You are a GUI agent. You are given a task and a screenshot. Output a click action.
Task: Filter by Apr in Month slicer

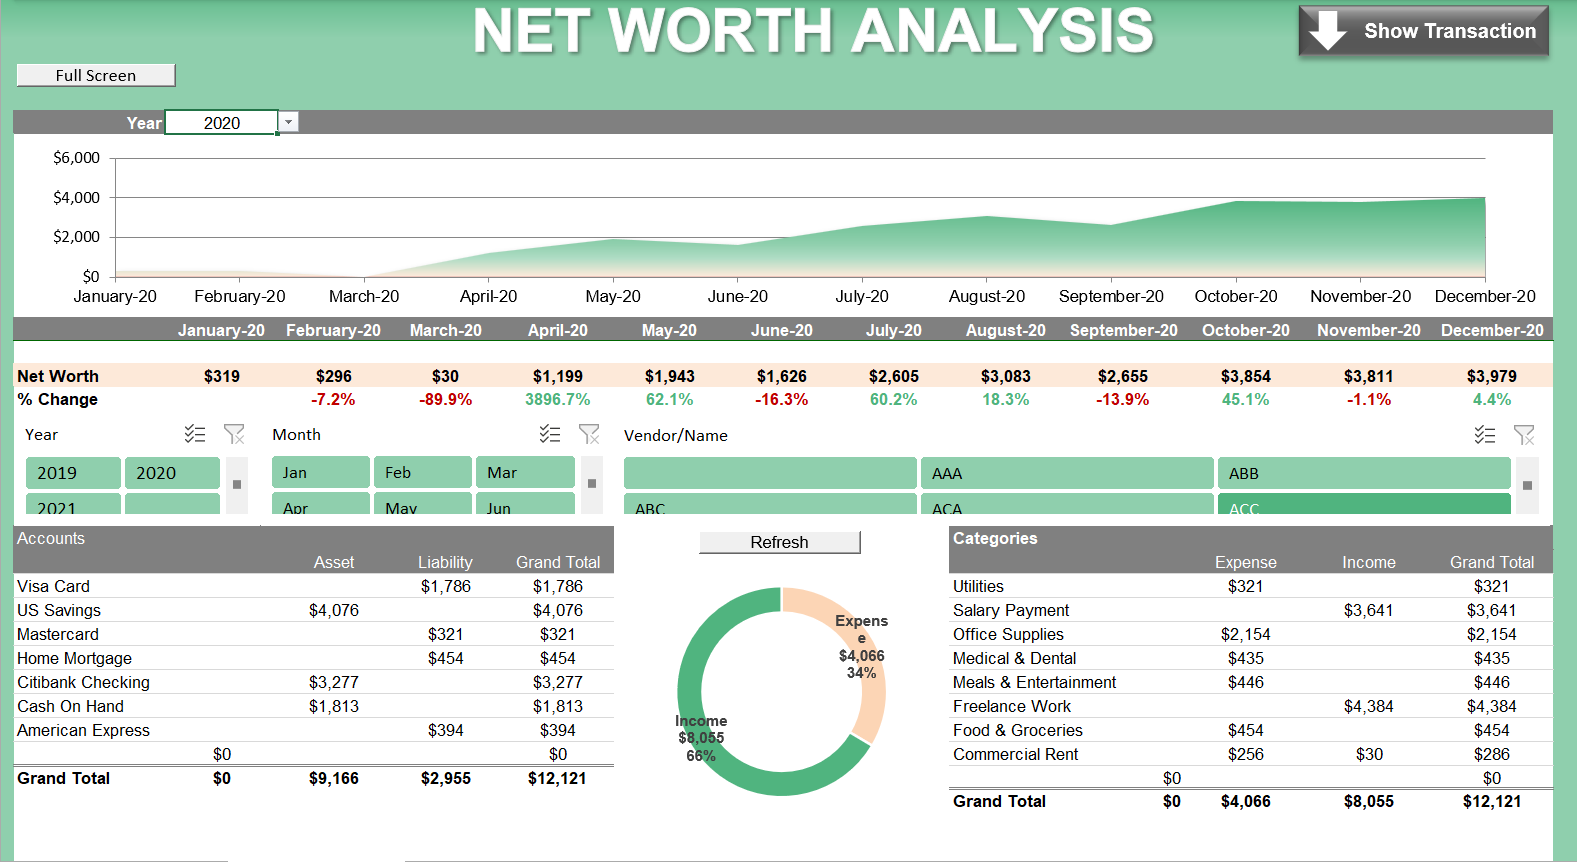320,504
